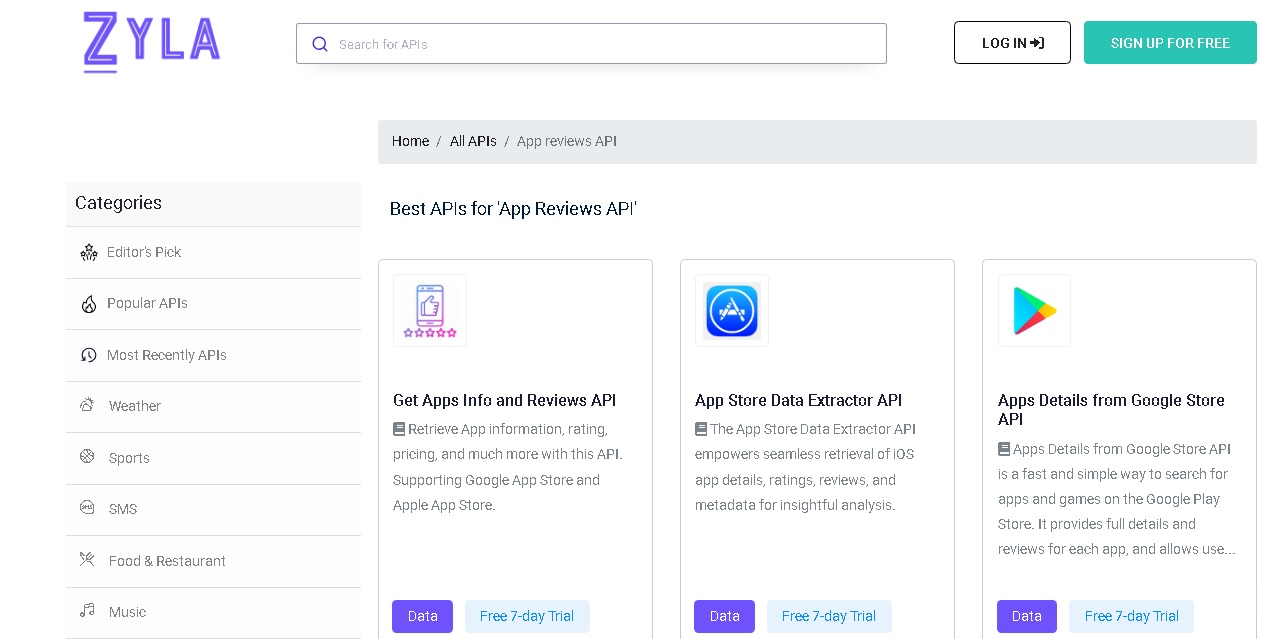Click the Sports ball icon

87,457
